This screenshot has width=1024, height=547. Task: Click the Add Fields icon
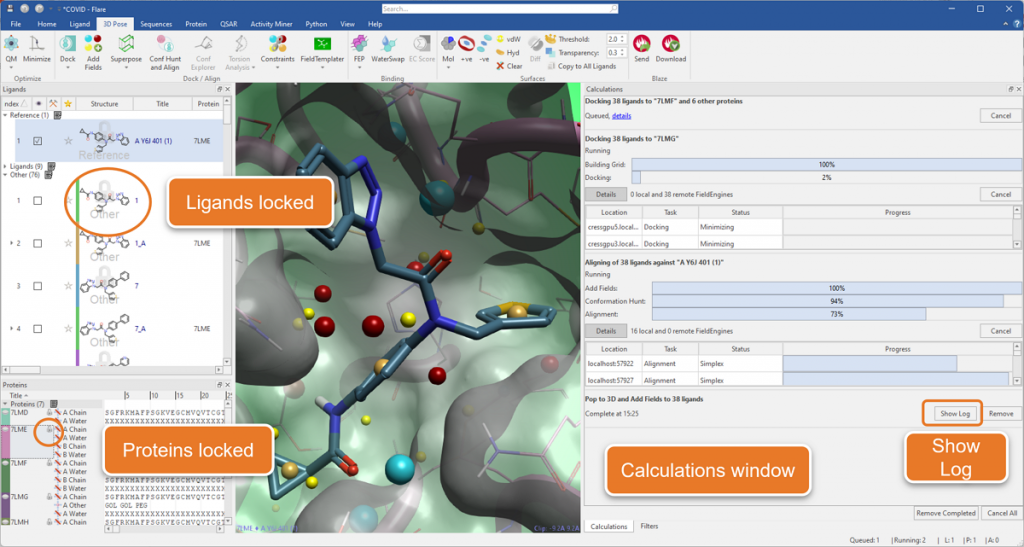point(93,44)
